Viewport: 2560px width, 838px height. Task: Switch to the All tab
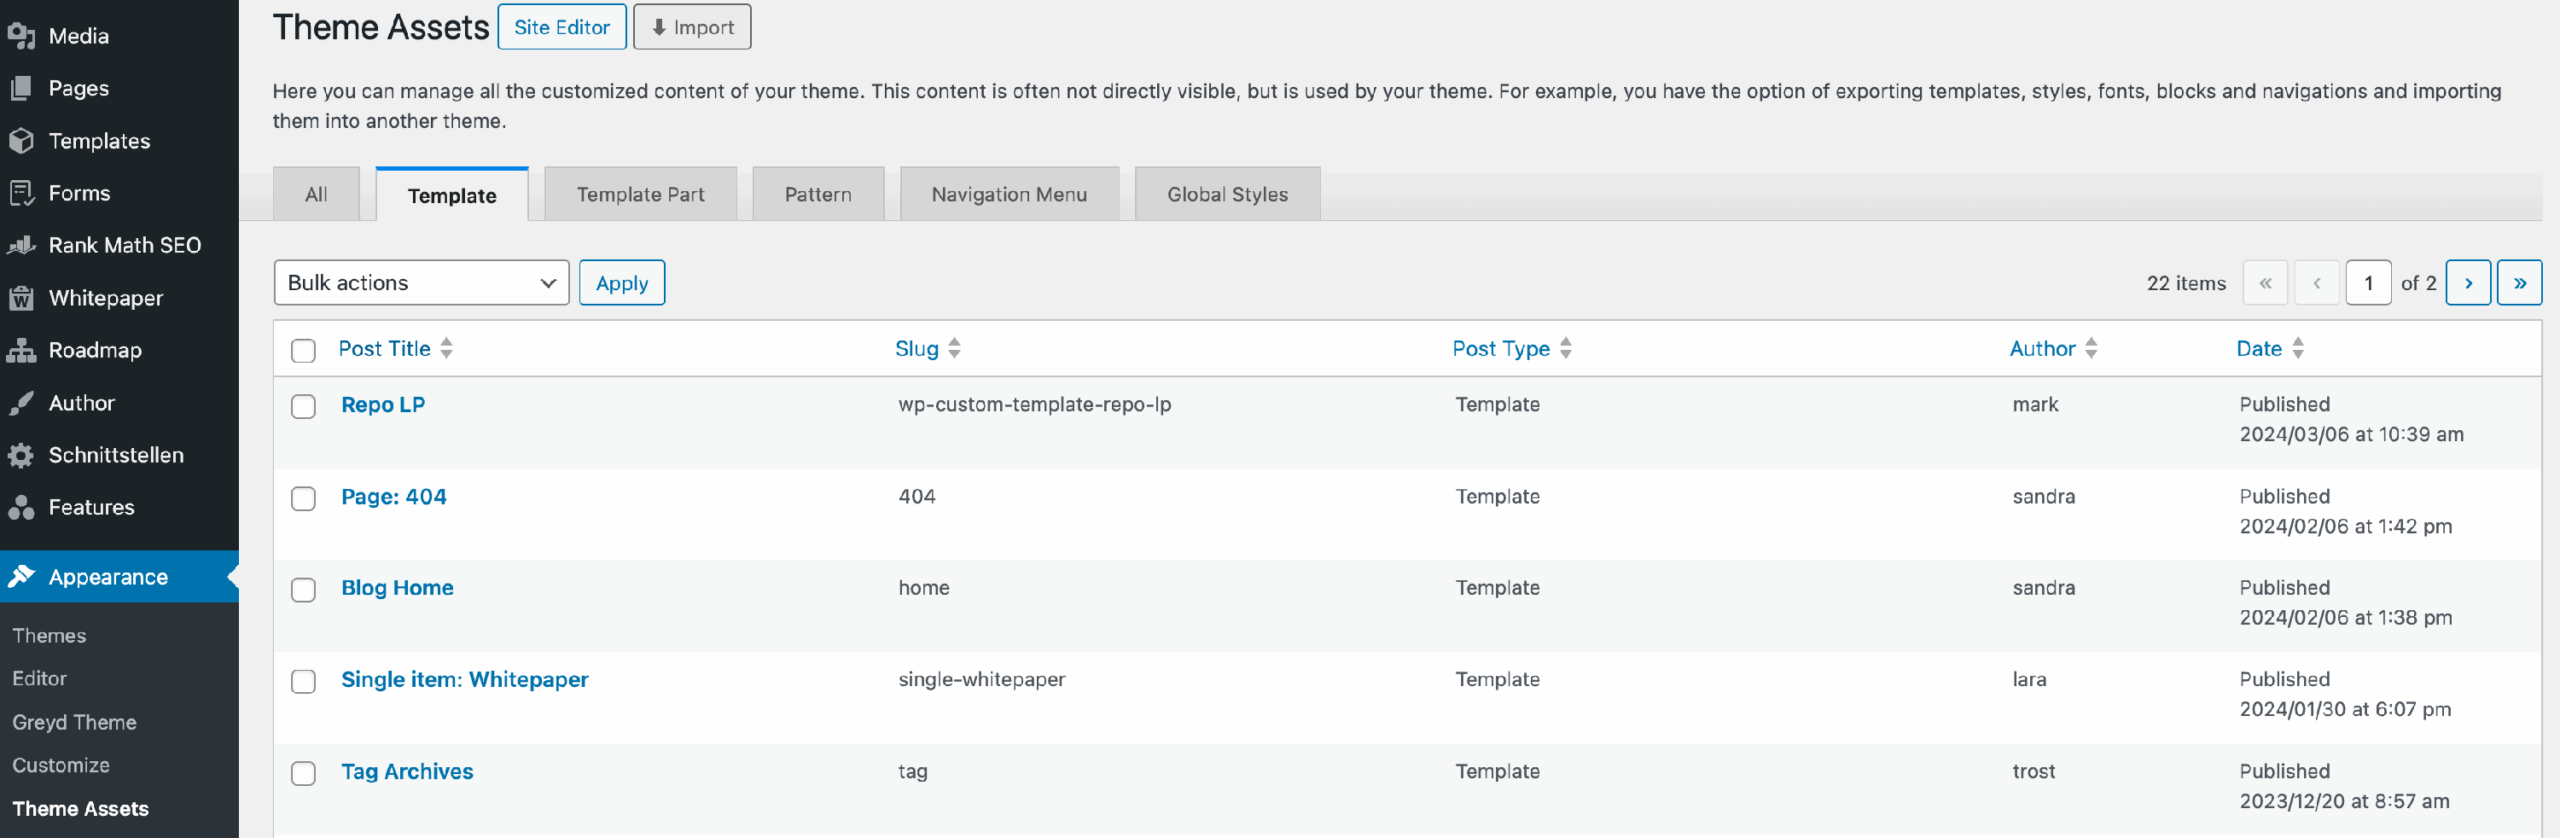tap(316, 194)
